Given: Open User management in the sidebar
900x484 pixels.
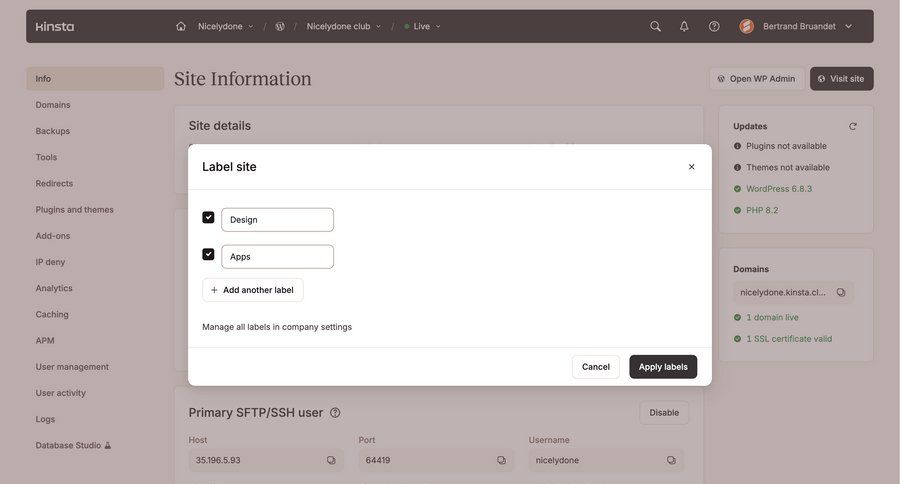Looking at the screenshot, I should (x=72, y=367).
